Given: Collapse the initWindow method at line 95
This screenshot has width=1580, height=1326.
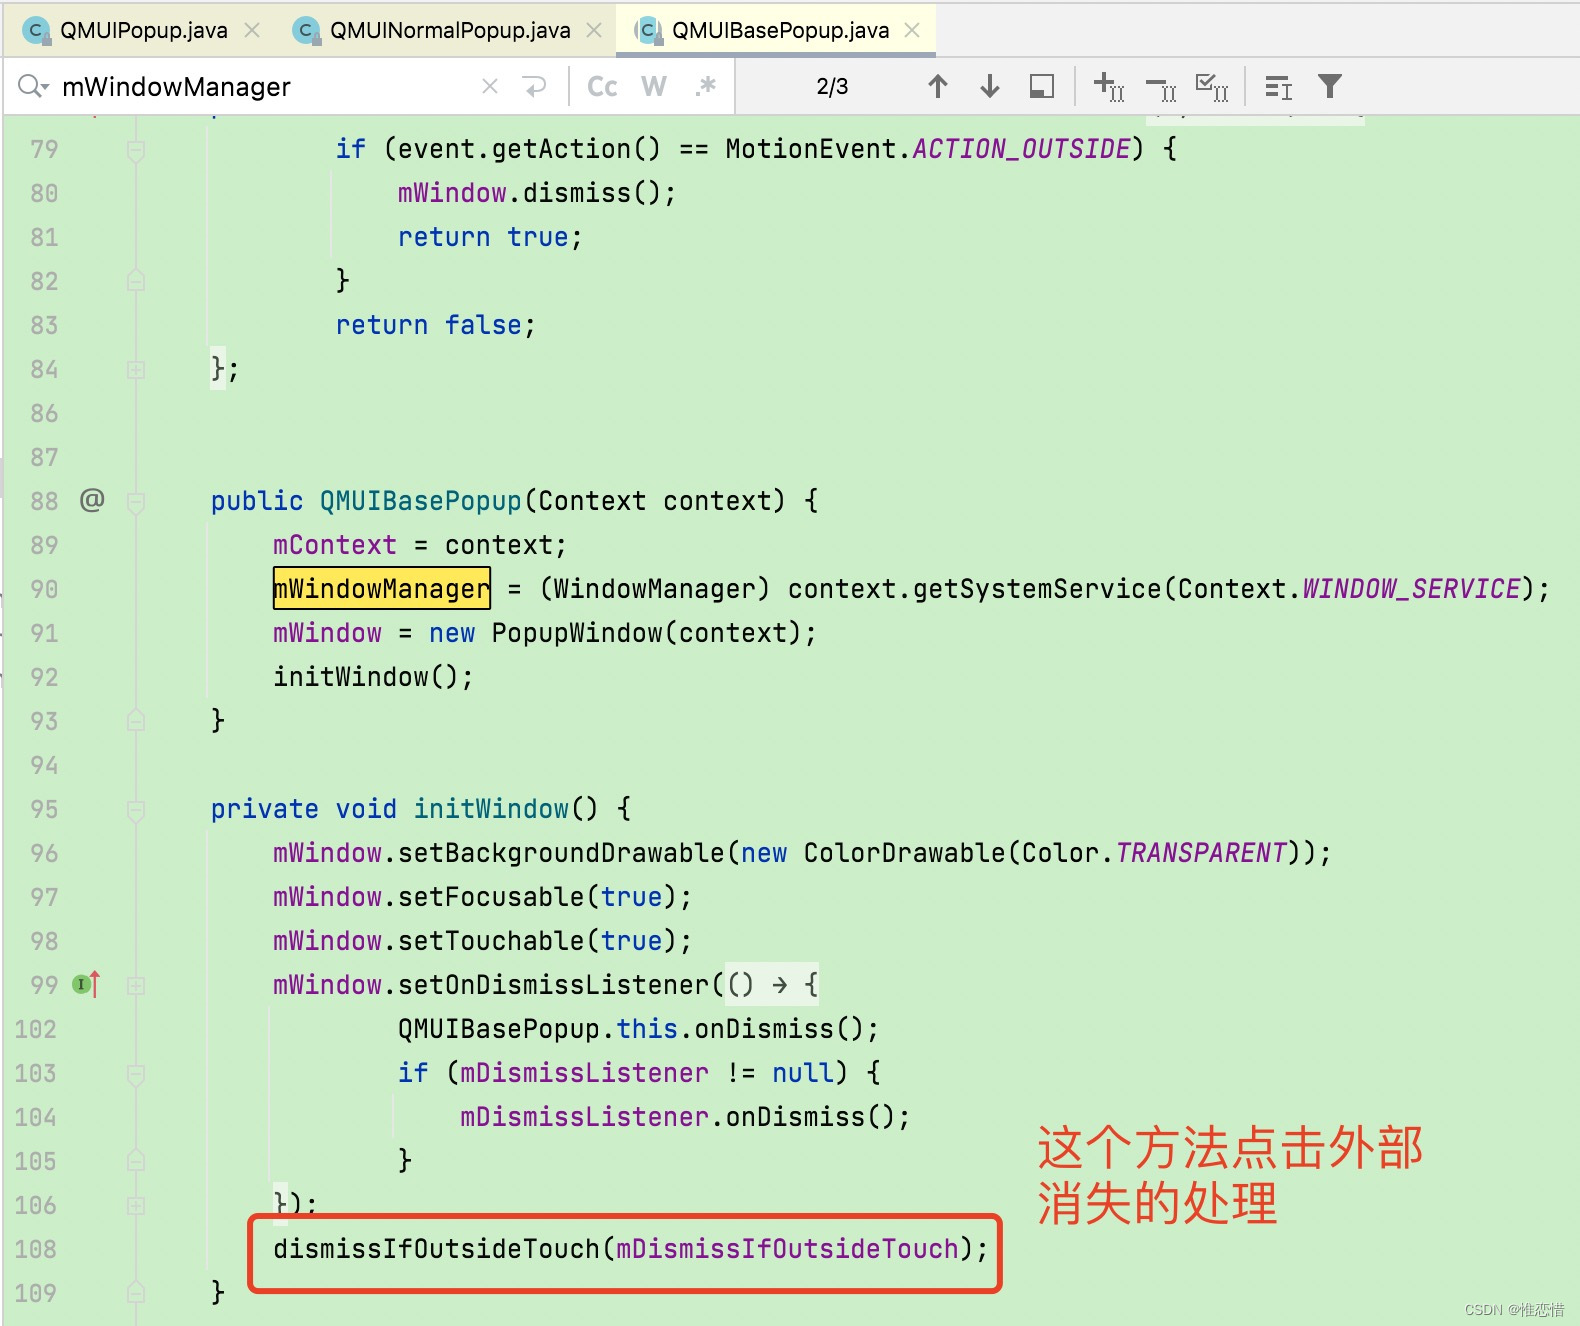Looking at the screenshot, I should tap(136, 809).
